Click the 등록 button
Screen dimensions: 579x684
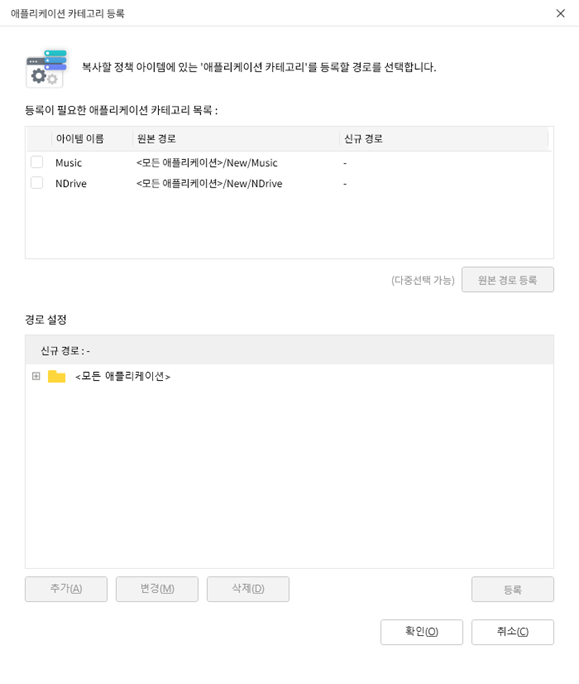(x=513, y=589)
